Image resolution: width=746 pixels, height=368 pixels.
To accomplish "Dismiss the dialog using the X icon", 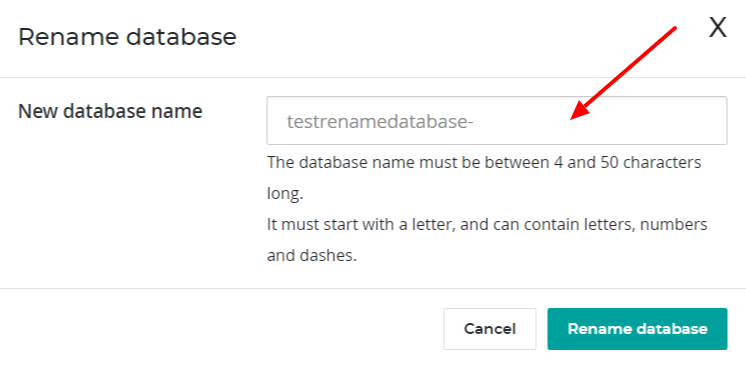I will point(717,28).
